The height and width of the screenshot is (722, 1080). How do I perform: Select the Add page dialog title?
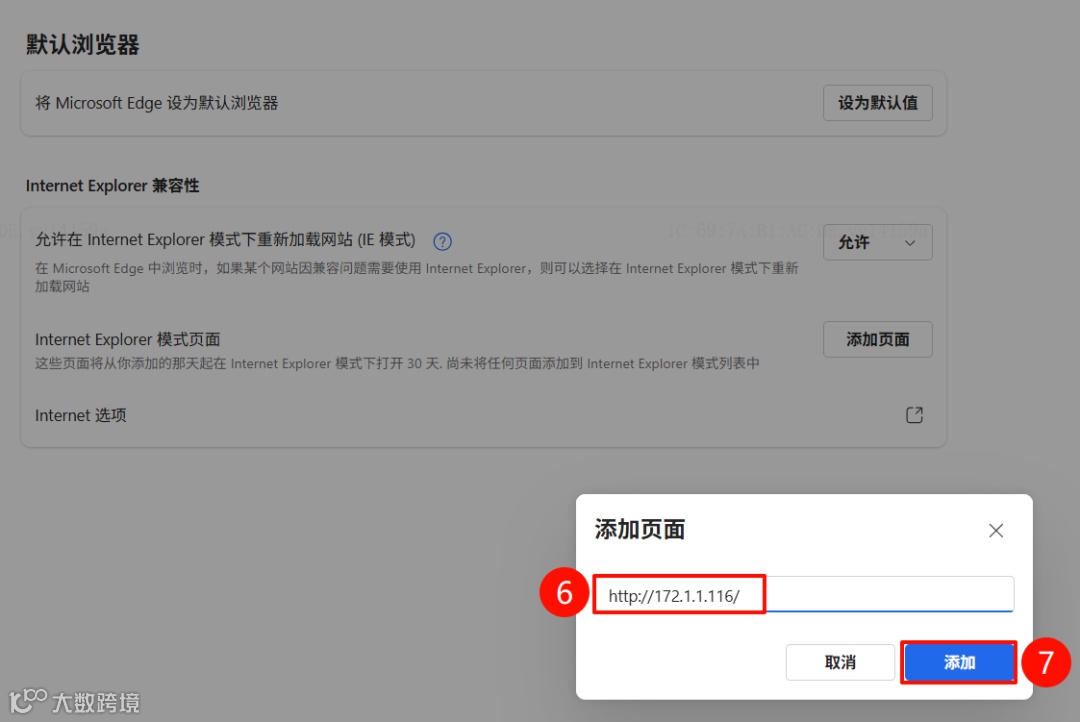[x=639, y=529]
